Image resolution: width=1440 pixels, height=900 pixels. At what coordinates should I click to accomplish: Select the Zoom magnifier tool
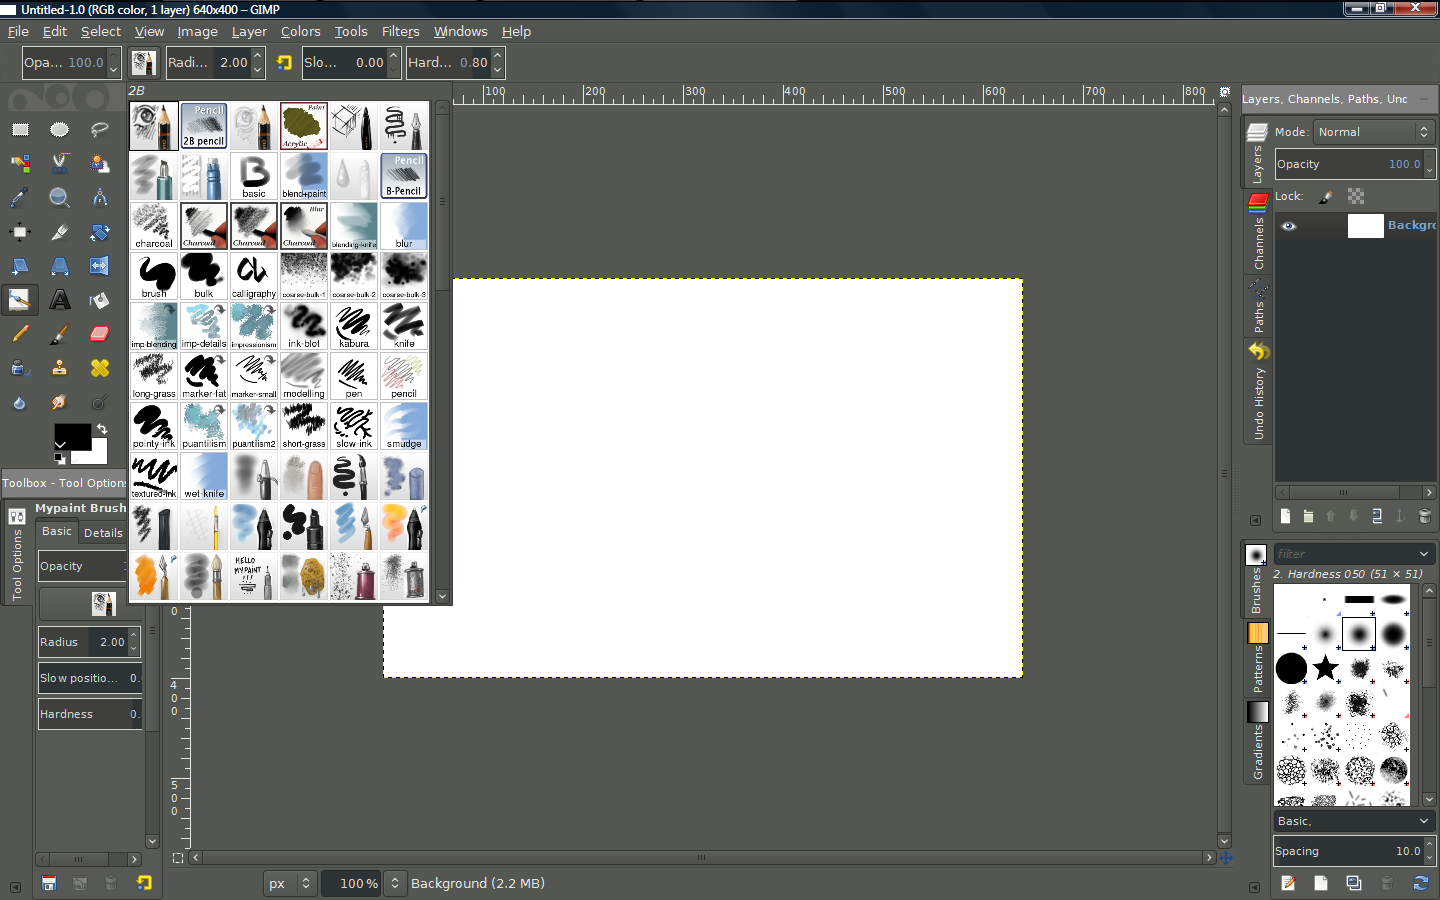[60, 198]
